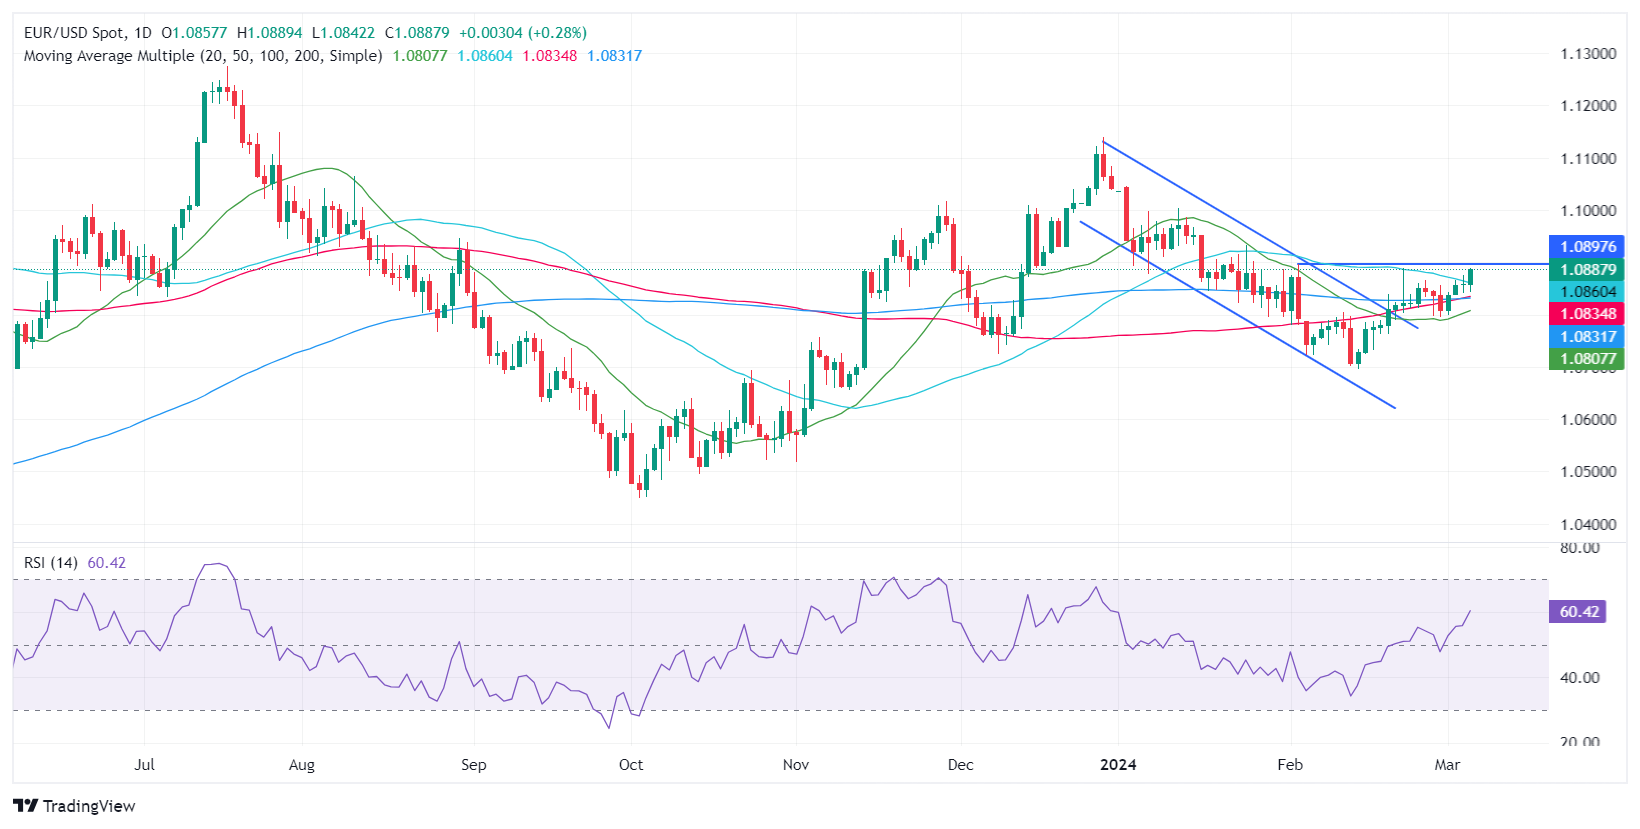The height and width of the screenshot is (829, 1640).
Task: Click the Mar label on time axis
Action: click(x=1447, y=765)
